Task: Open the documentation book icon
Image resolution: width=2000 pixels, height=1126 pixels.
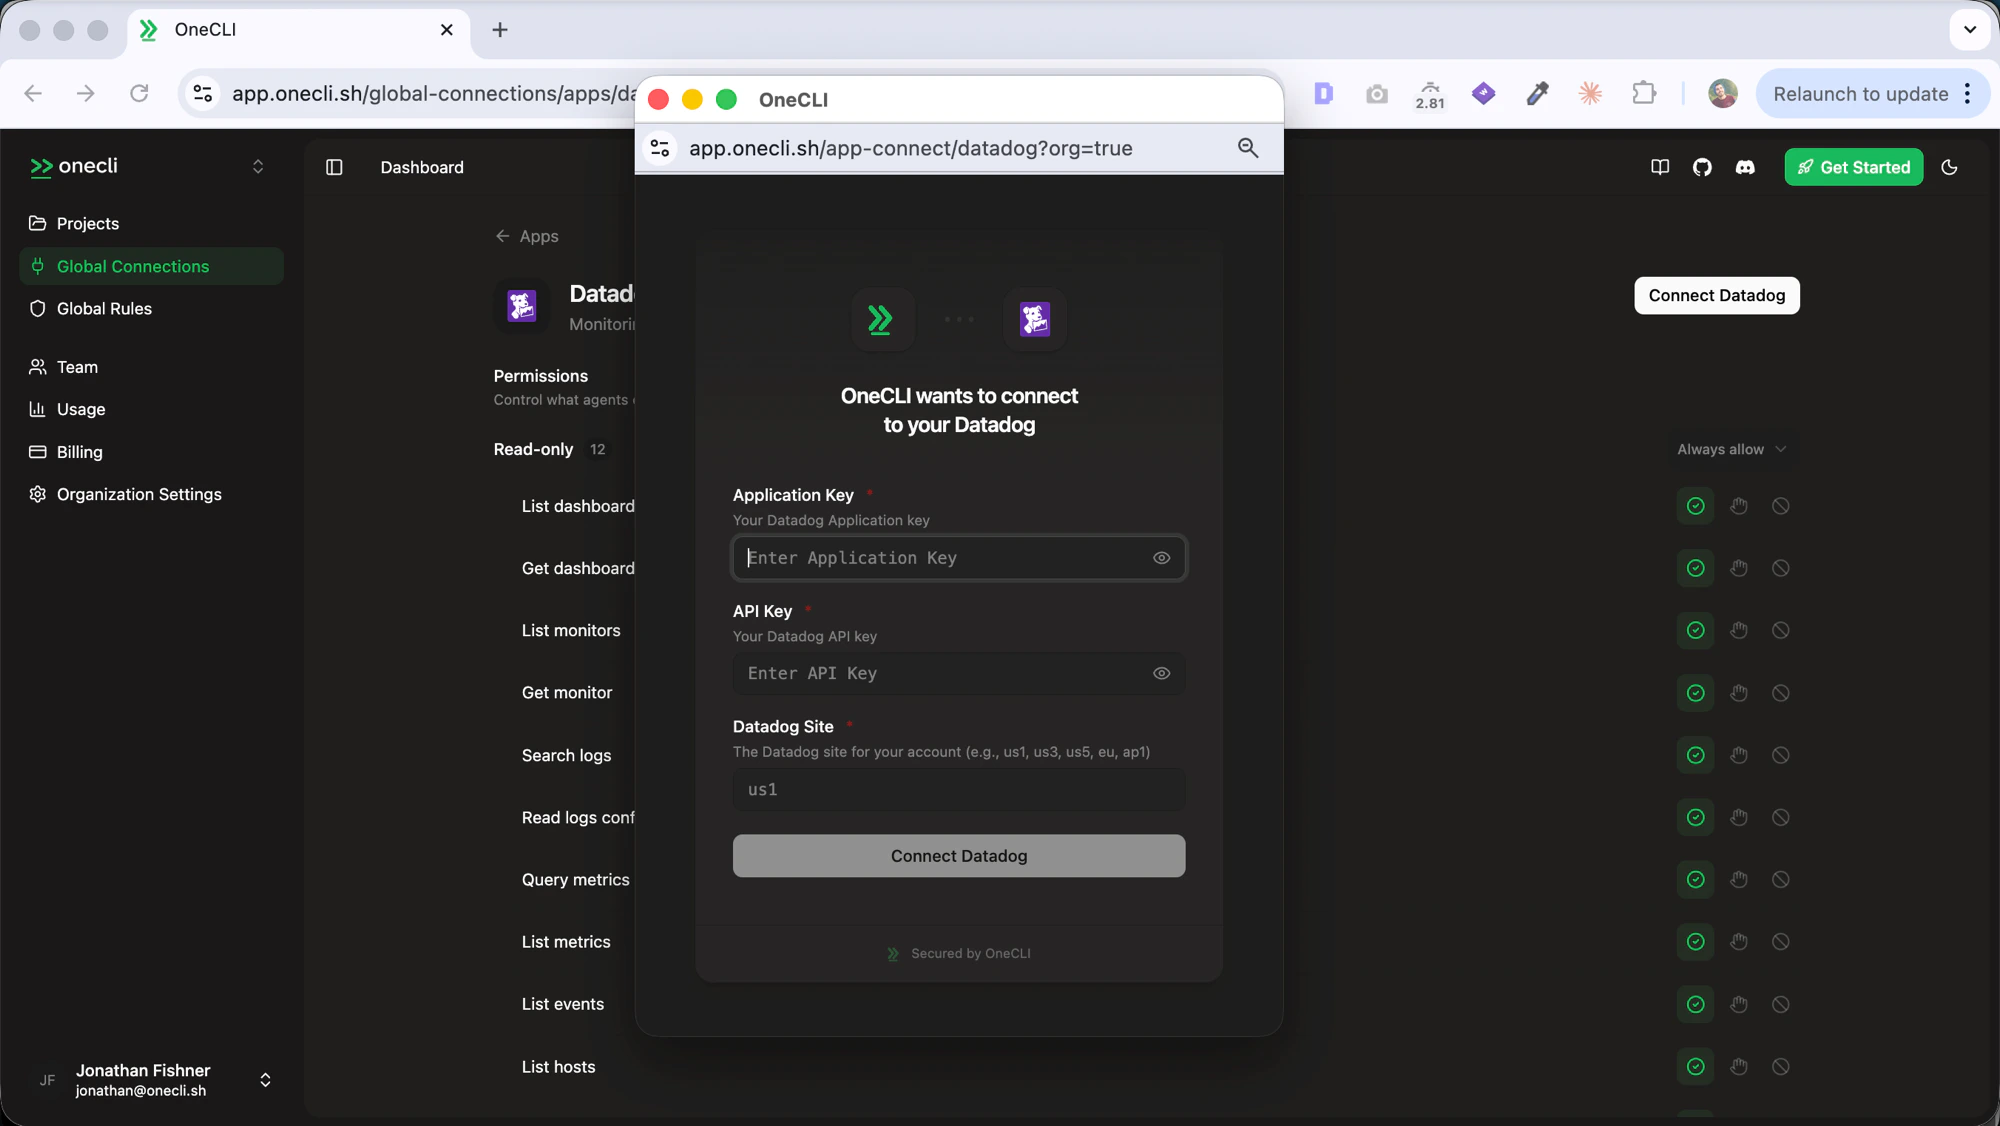Action: click(1660, 167)
